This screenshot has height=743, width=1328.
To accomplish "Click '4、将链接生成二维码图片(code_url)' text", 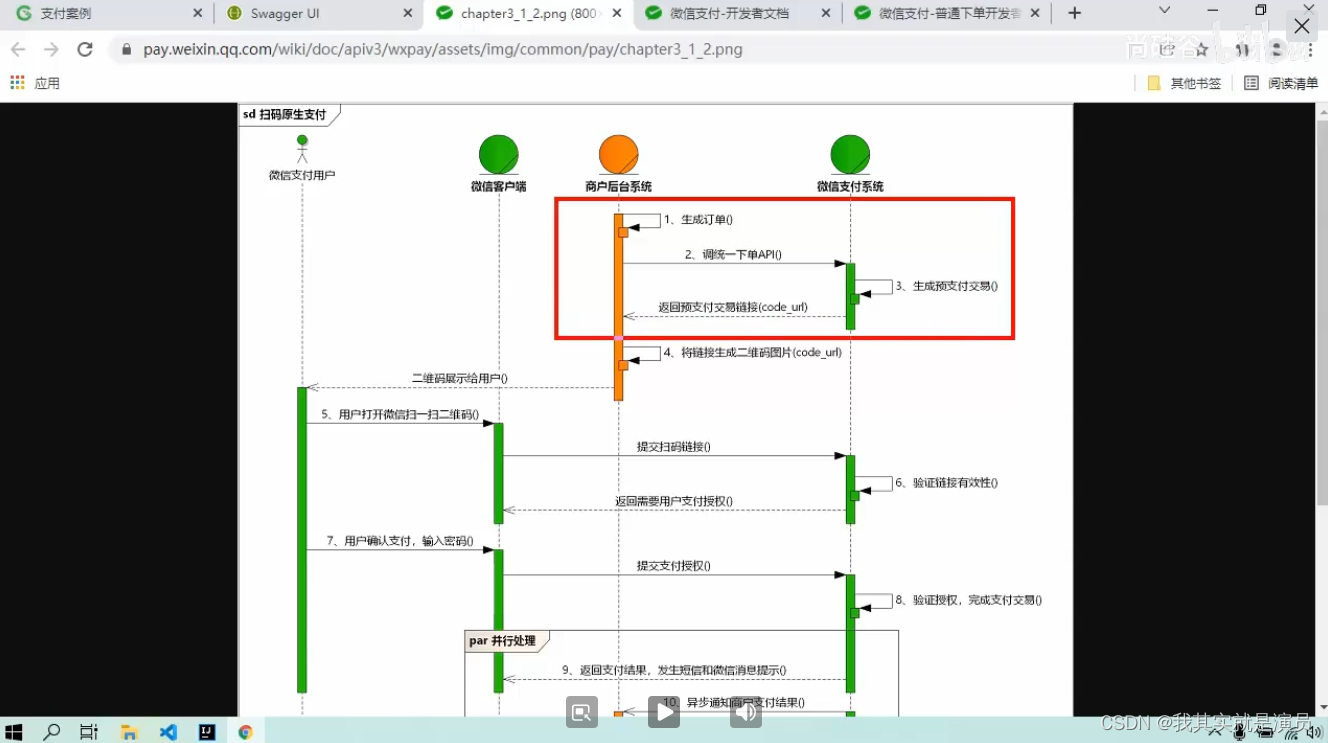I will click(x=753, y=352).
